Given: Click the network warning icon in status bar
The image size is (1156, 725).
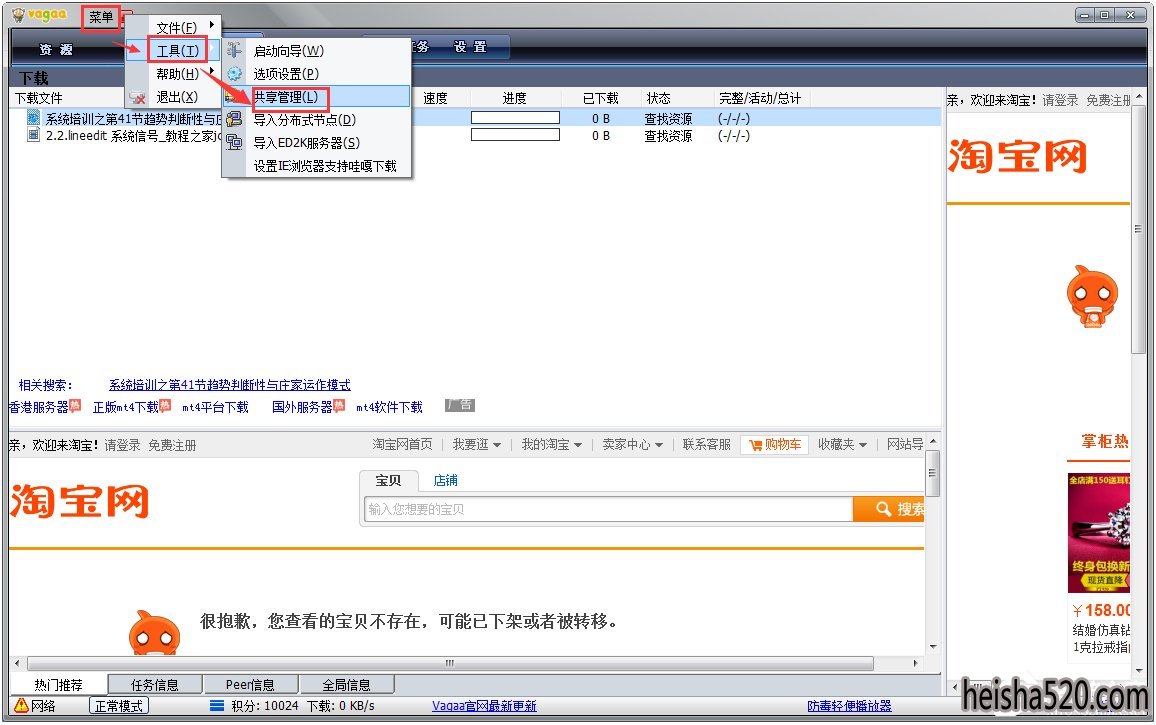Looking at the screenshot, I should click(21, 705).
